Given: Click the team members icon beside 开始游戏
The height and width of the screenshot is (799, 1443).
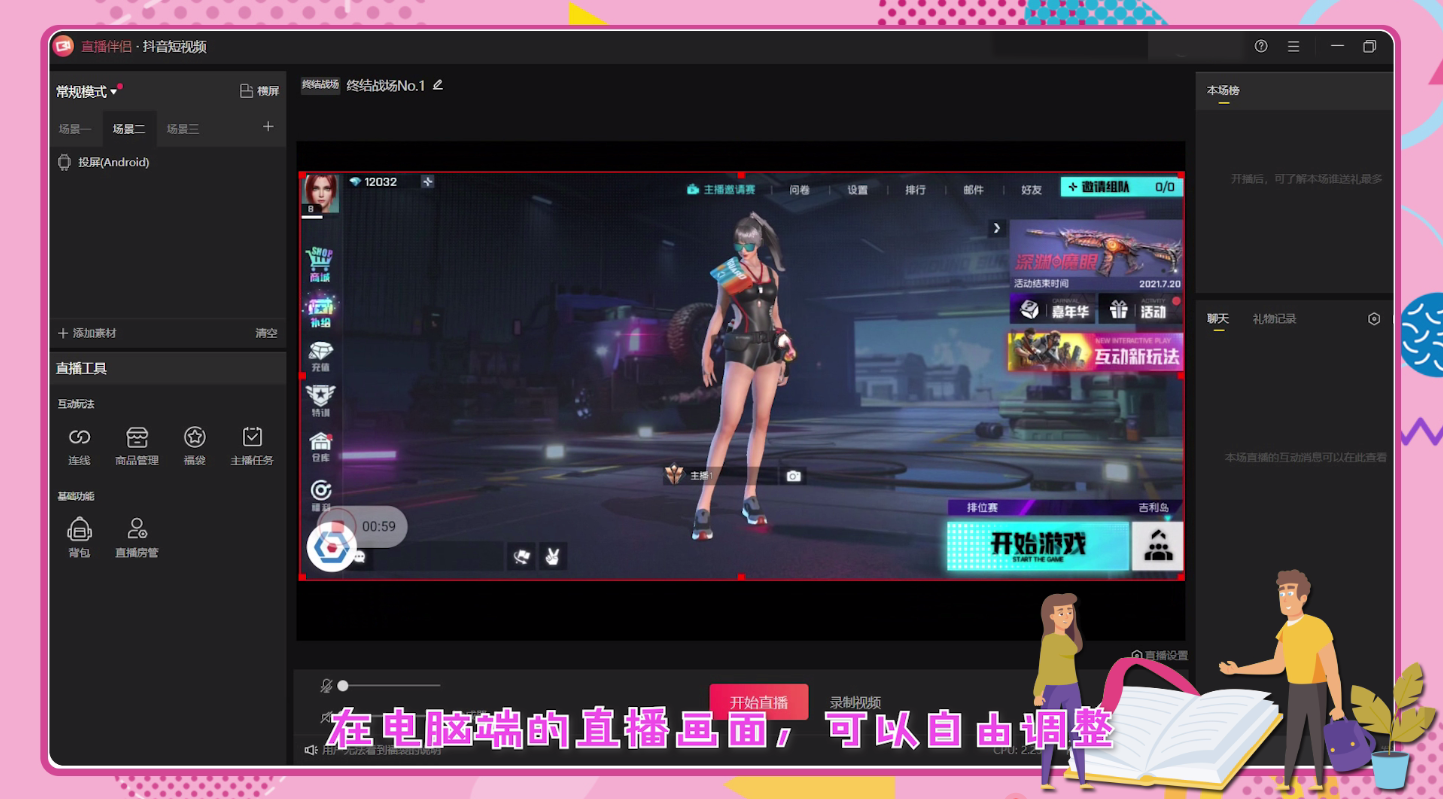Looking at the screenshot, I should click(x=1157, y=546).
